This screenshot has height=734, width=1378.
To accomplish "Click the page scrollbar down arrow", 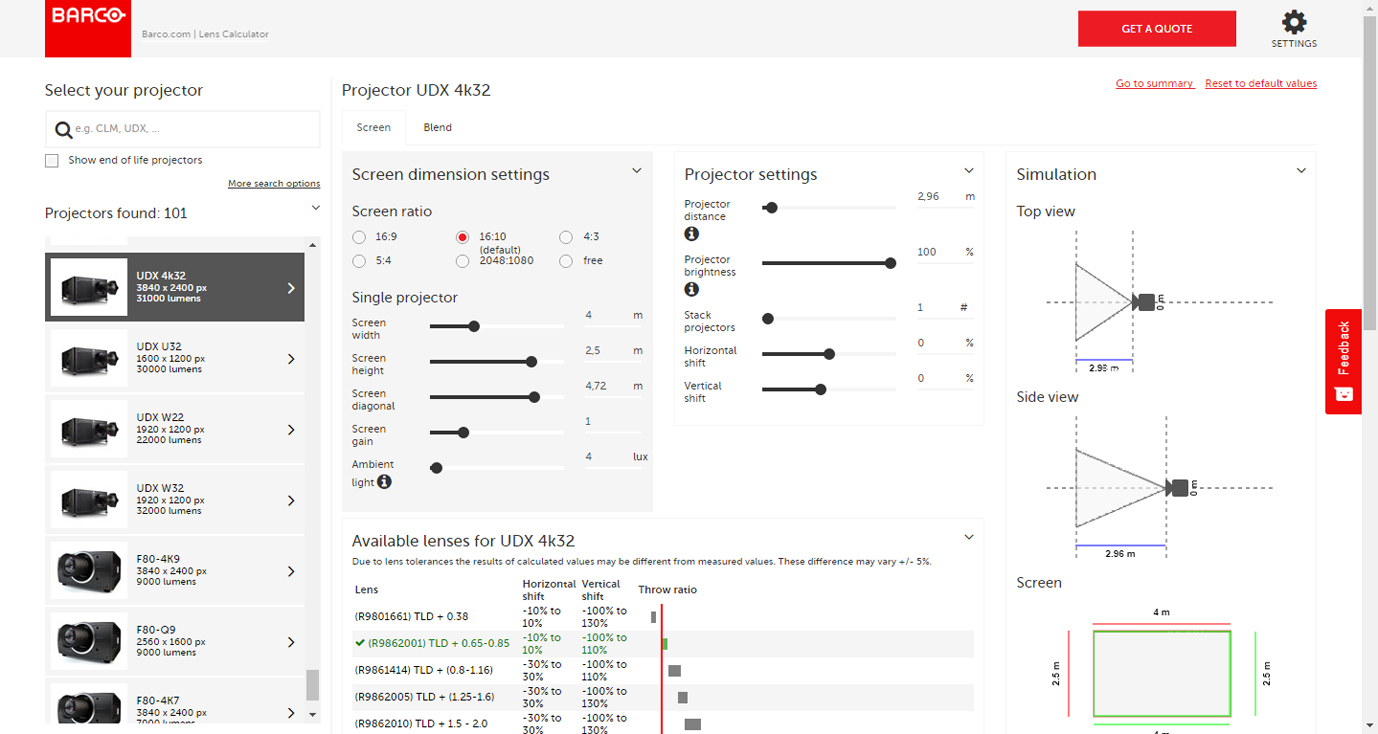I will [1370, 725].
